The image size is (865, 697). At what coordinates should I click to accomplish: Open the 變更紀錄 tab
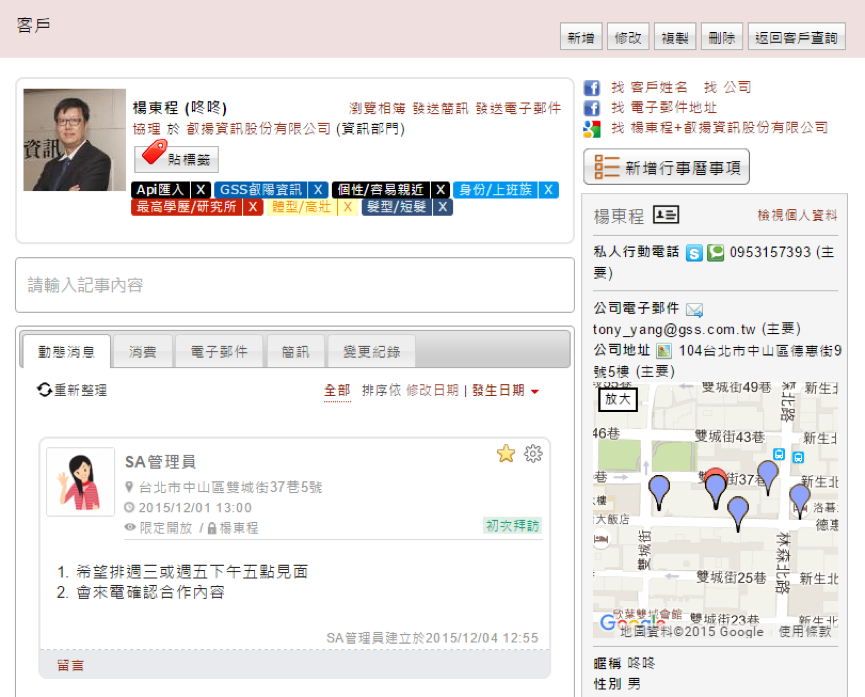(371, 352)
